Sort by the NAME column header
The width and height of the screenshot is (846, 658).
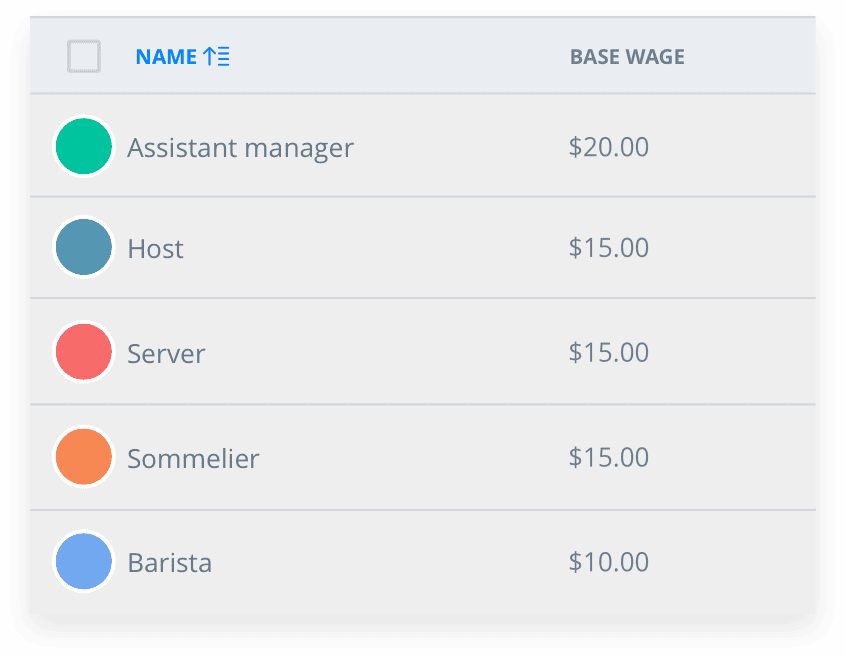166,57
